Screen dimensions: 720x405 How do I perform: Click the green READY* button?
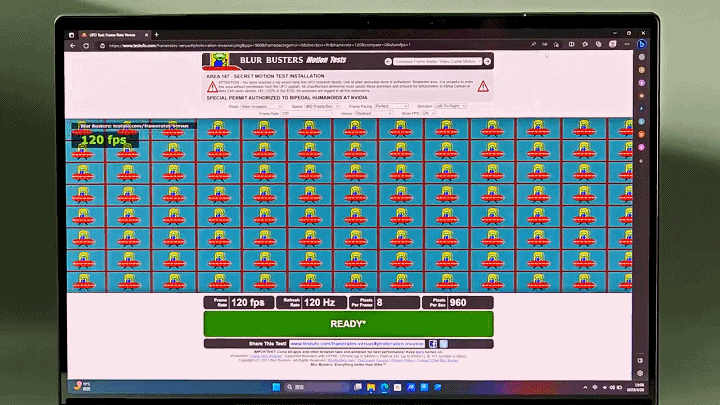coord(349,324)
